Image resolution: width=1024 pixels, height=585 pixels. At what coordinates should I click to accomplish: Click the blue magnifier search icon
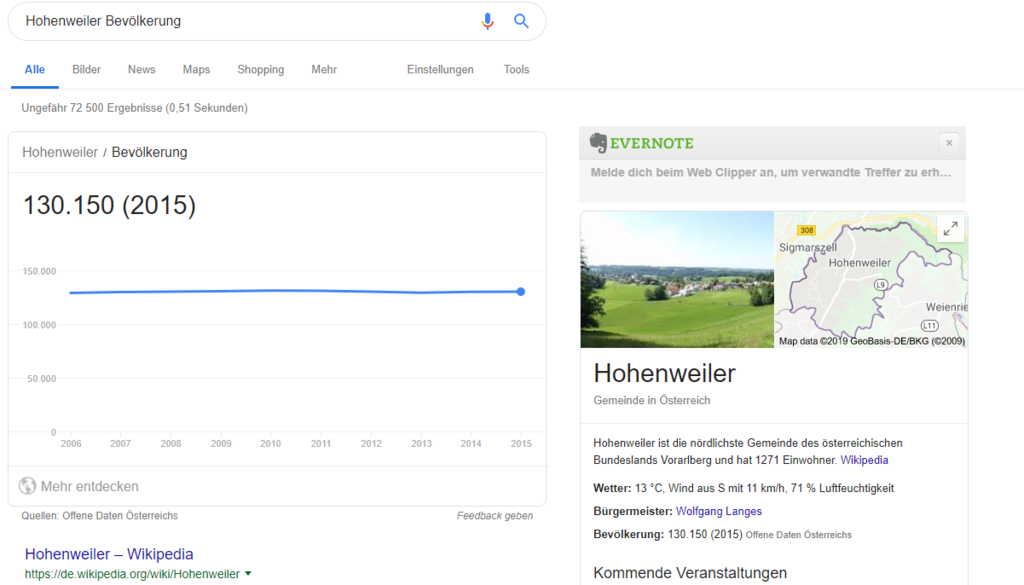[521, 21]
